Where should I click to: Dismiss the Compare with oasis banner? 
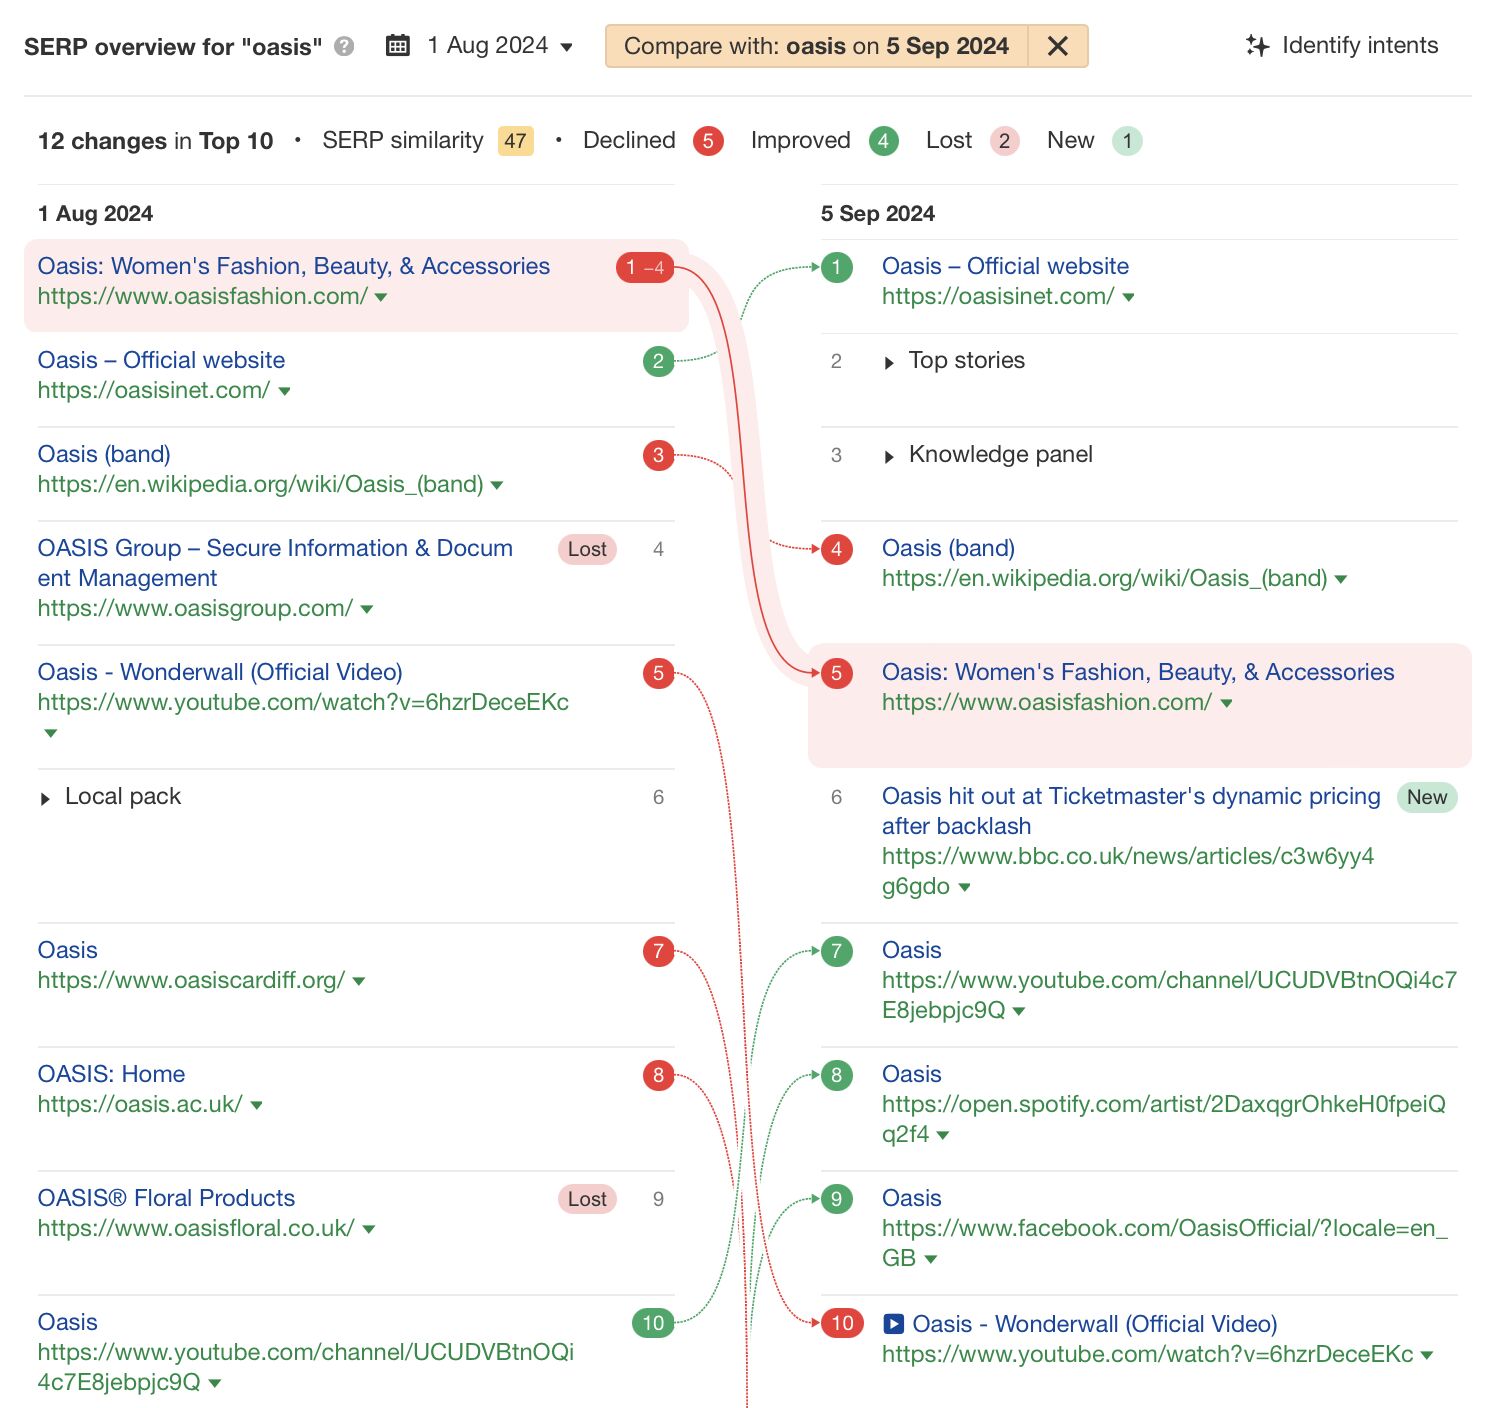[1057, 45]
